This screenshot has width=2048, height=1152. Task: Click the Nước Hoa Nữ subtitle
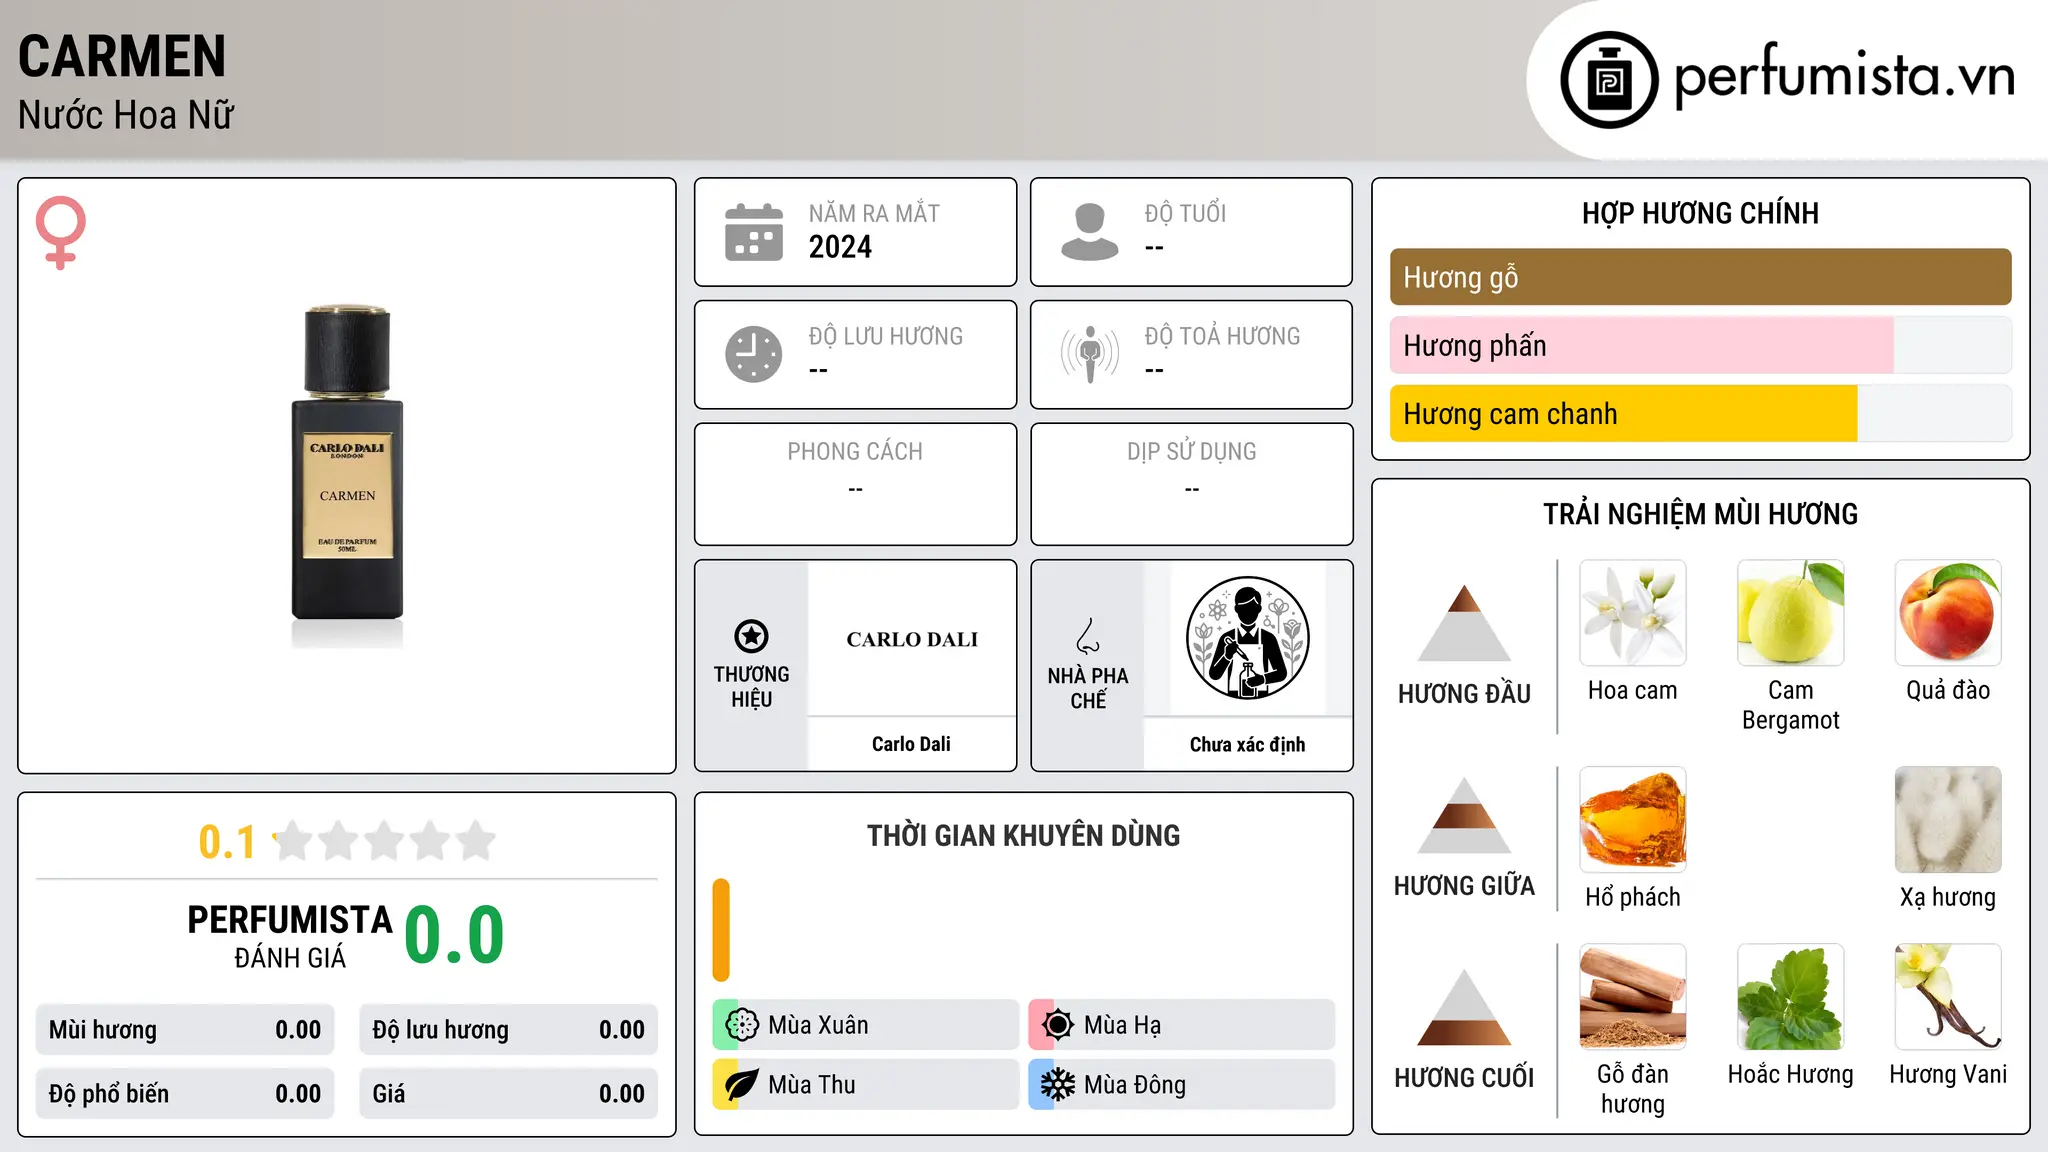click(126, 115)
